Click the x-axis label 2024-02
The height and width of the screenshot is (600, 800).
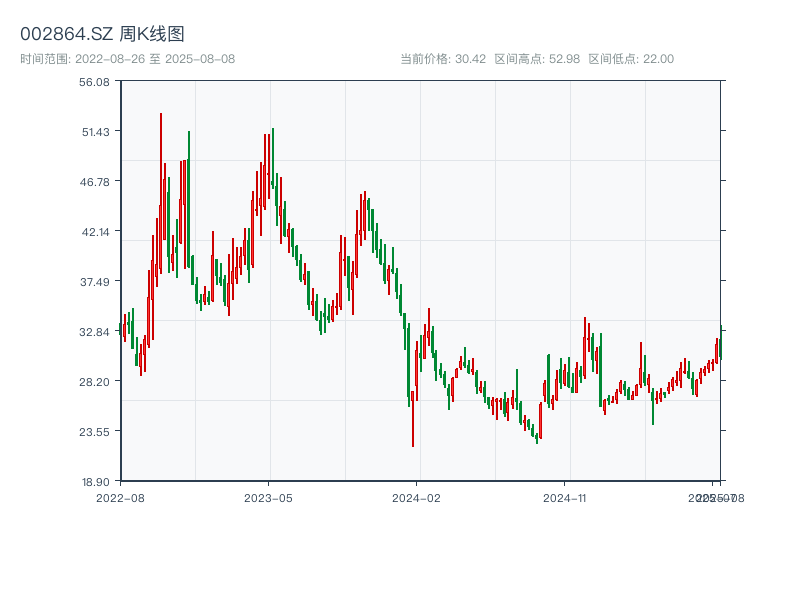tap(416, 498)
